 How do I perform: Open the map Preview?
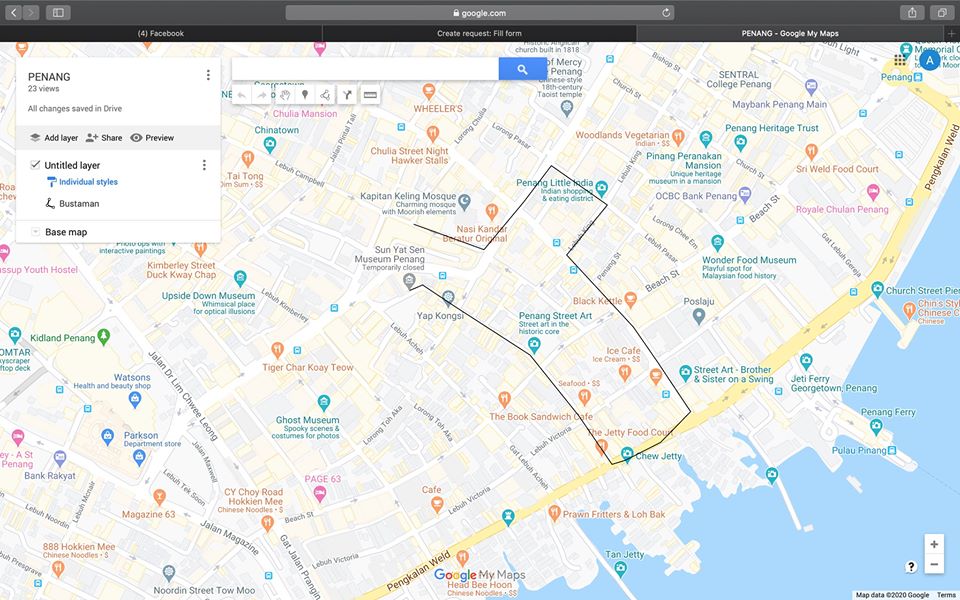tap(152, 138)
